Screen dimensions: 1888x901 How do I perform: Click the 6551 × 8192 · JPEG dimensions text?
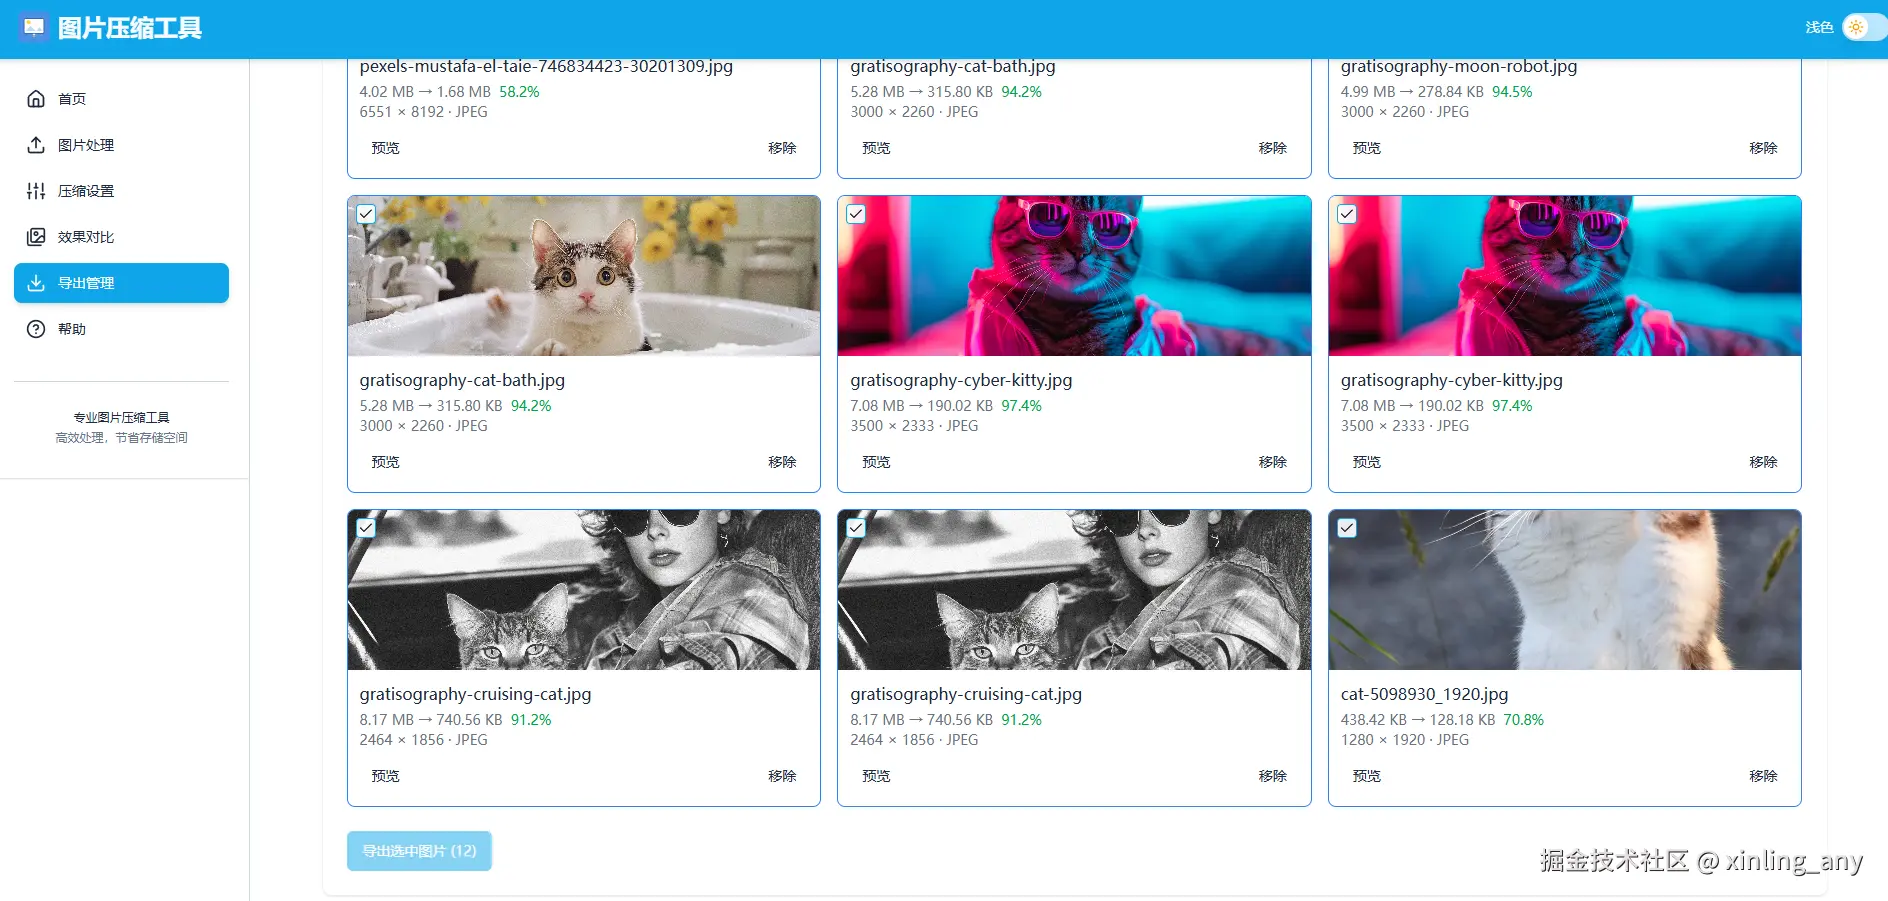(424, 112)
